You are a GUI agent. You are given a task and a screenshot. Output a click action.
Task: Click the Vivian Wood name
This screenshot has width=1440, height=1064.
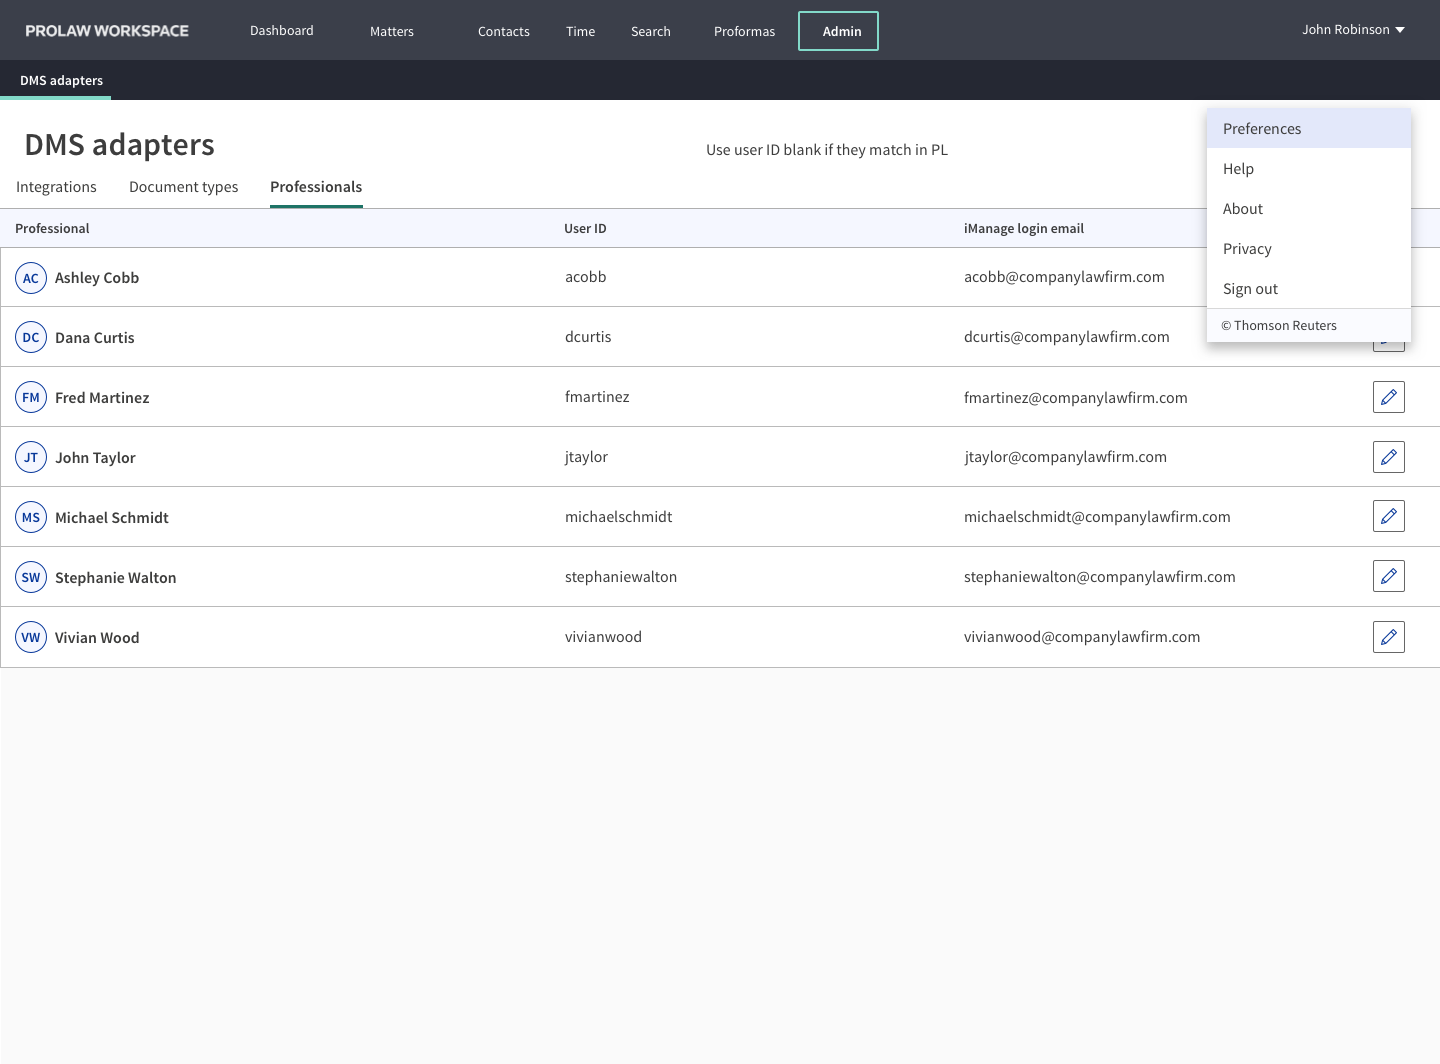pyautogui.click(x=97, y=638)
